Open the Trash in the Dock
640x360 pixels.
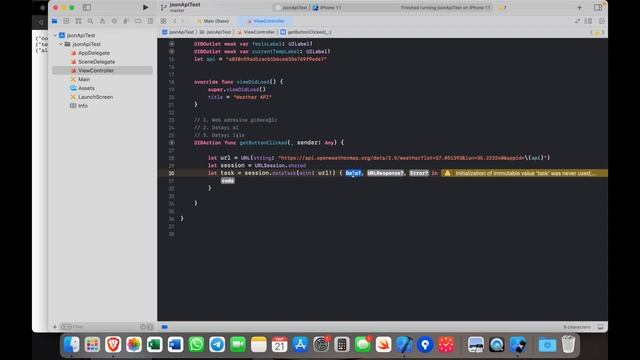[x=568, y=344]
